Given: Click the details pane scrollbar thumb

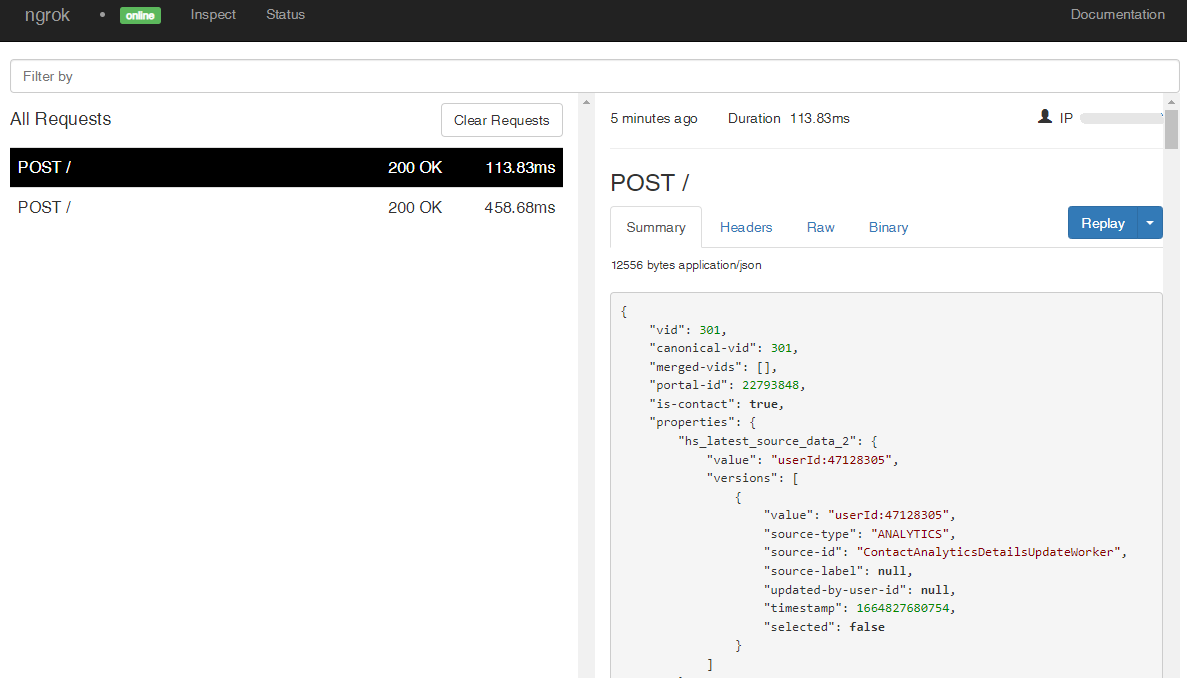Looking at the screenshot, I should (1171, 129).
